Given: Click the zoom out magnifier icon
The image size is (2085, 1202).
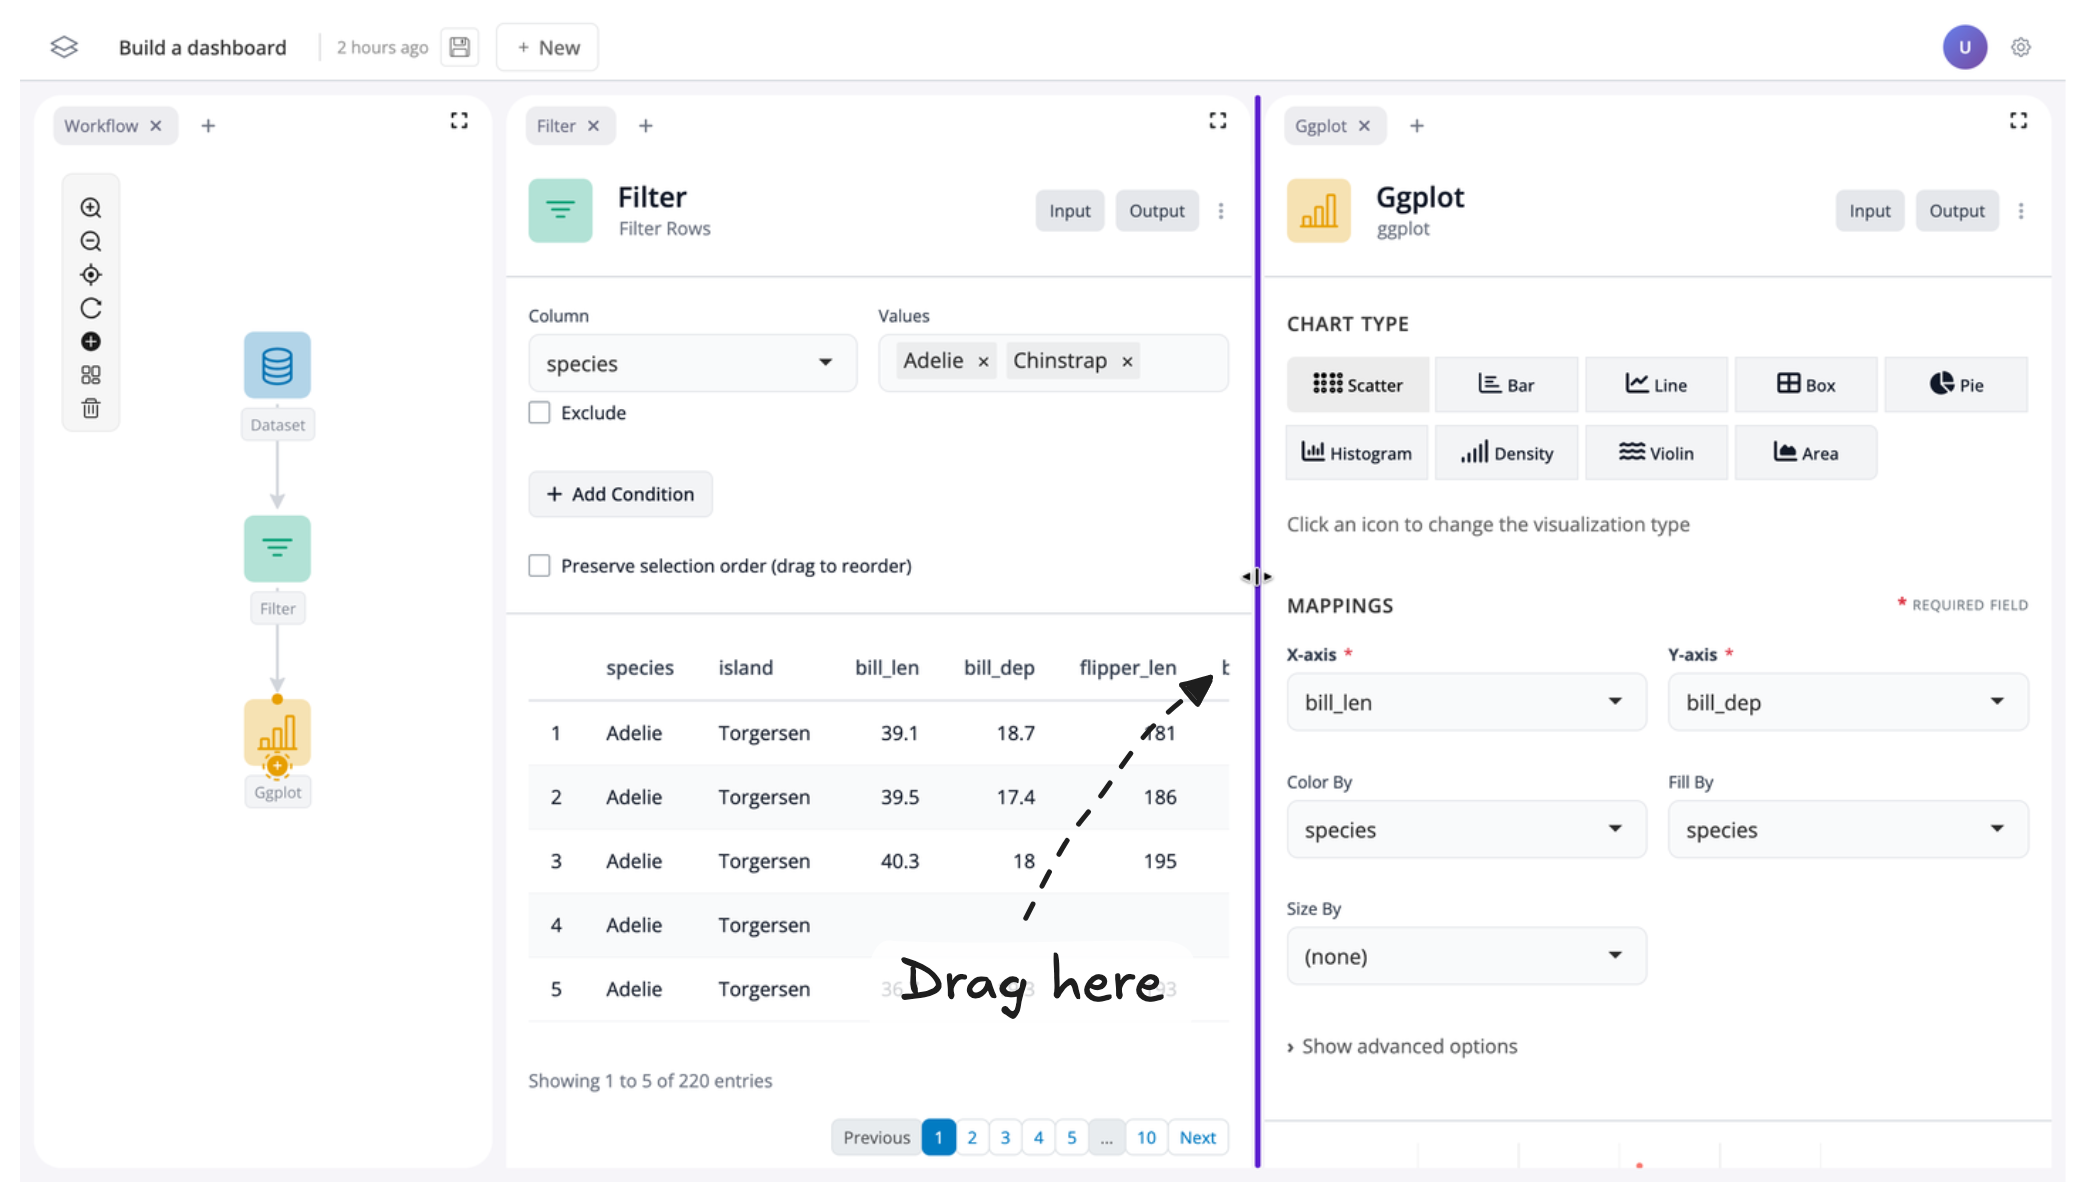Looking at the screenshot, I should point(91,242).
